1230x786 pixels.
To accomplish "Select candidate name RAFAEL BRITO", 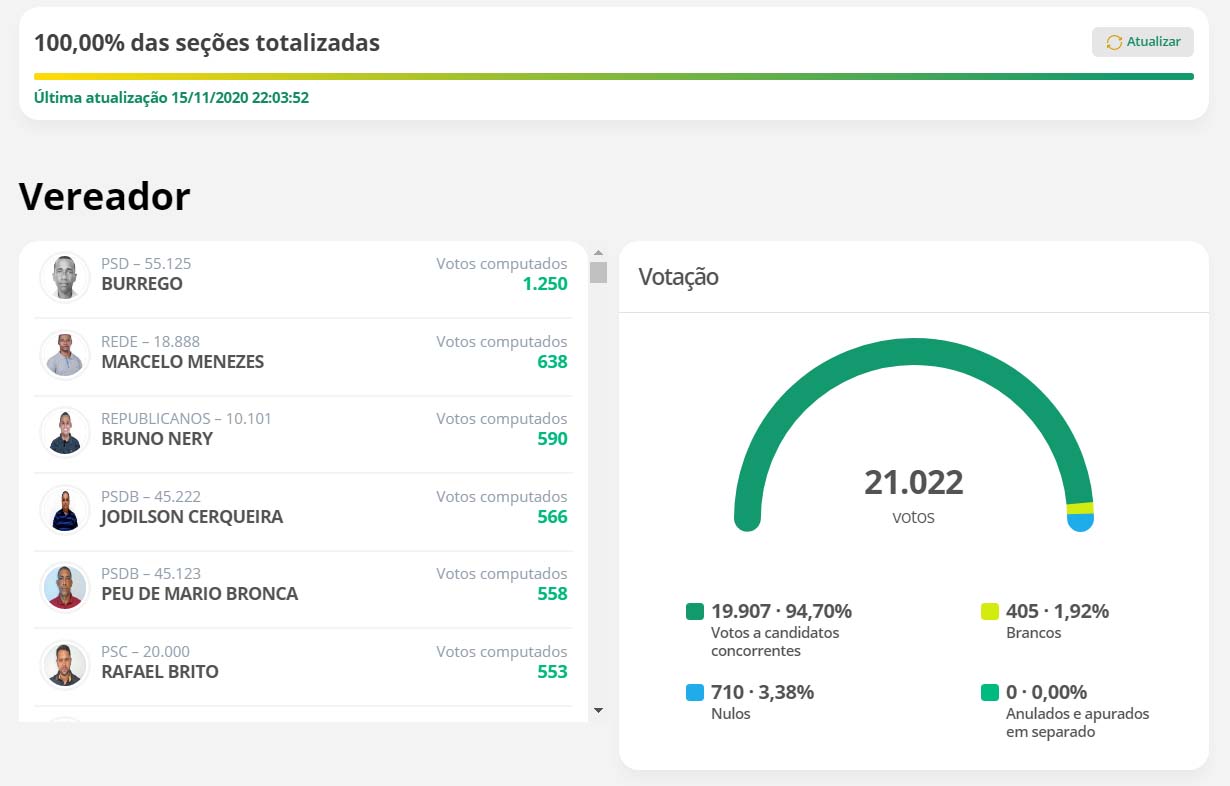I will tap(160, 672).
